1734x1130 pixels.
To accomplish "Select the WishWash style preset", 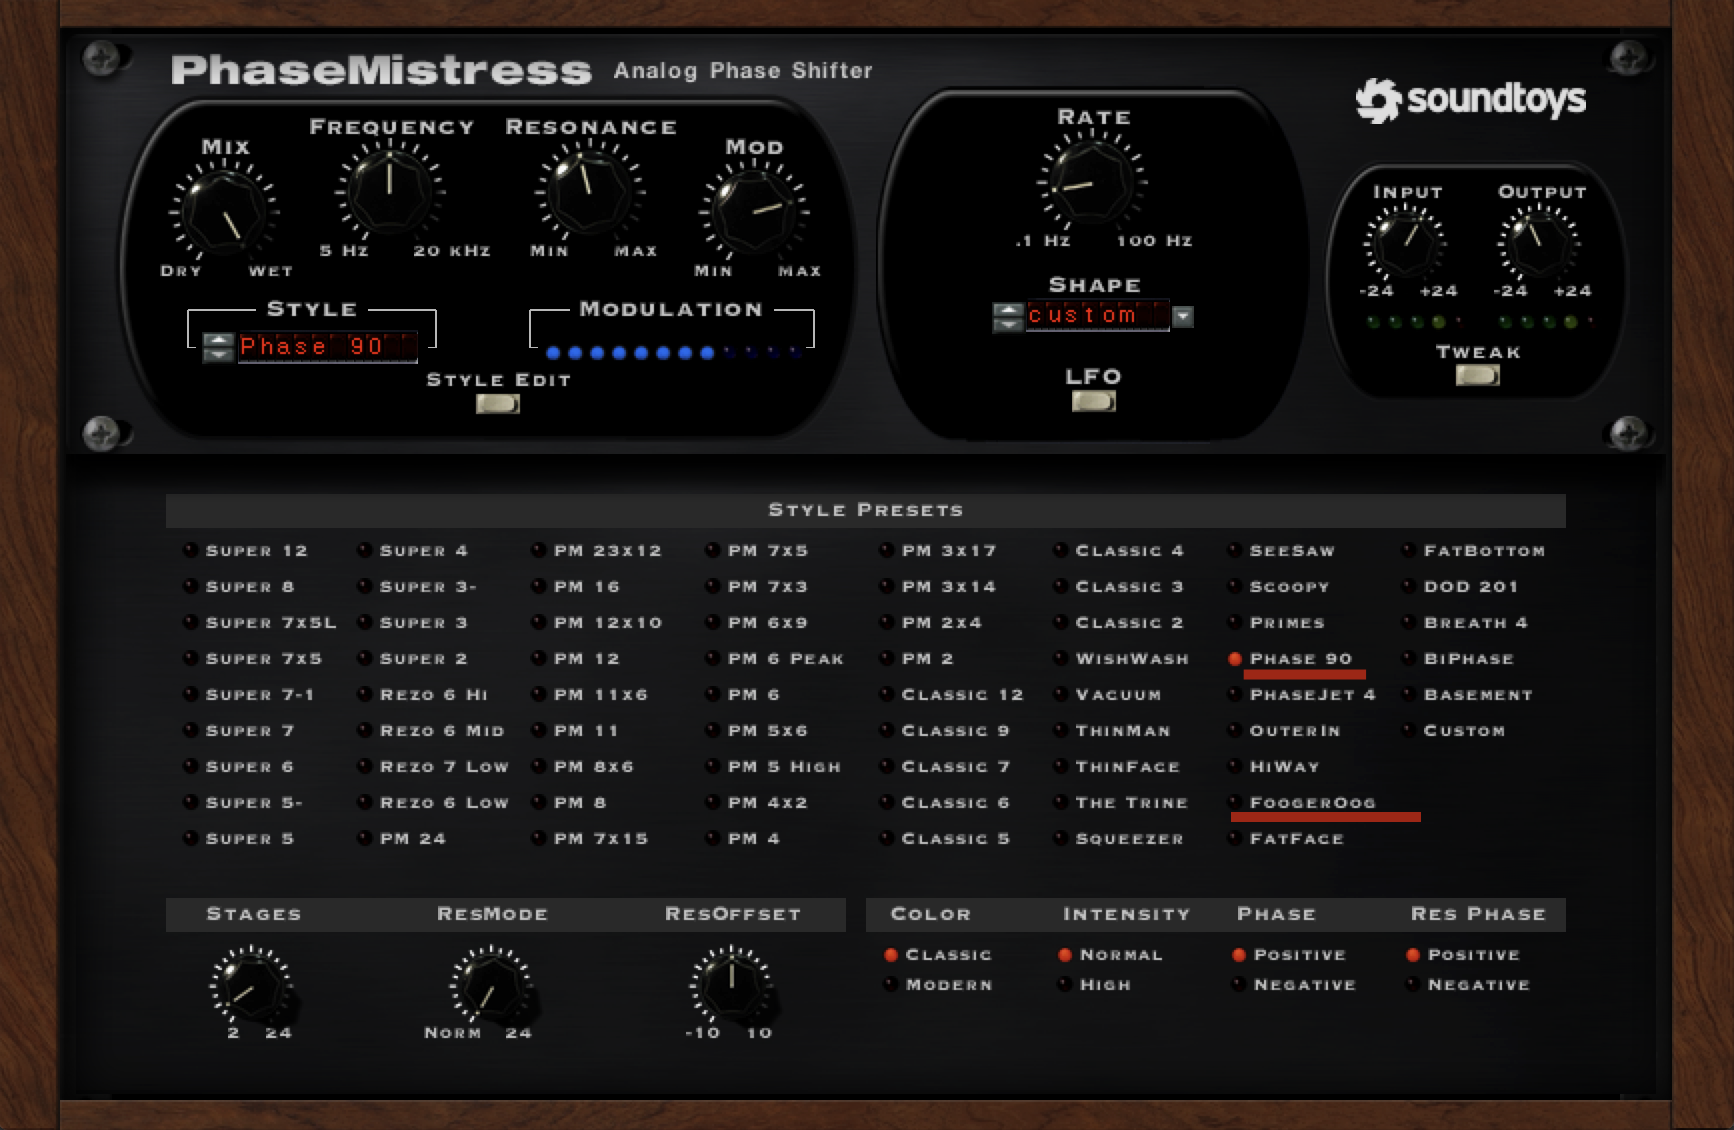I will tap(1122, 659).
